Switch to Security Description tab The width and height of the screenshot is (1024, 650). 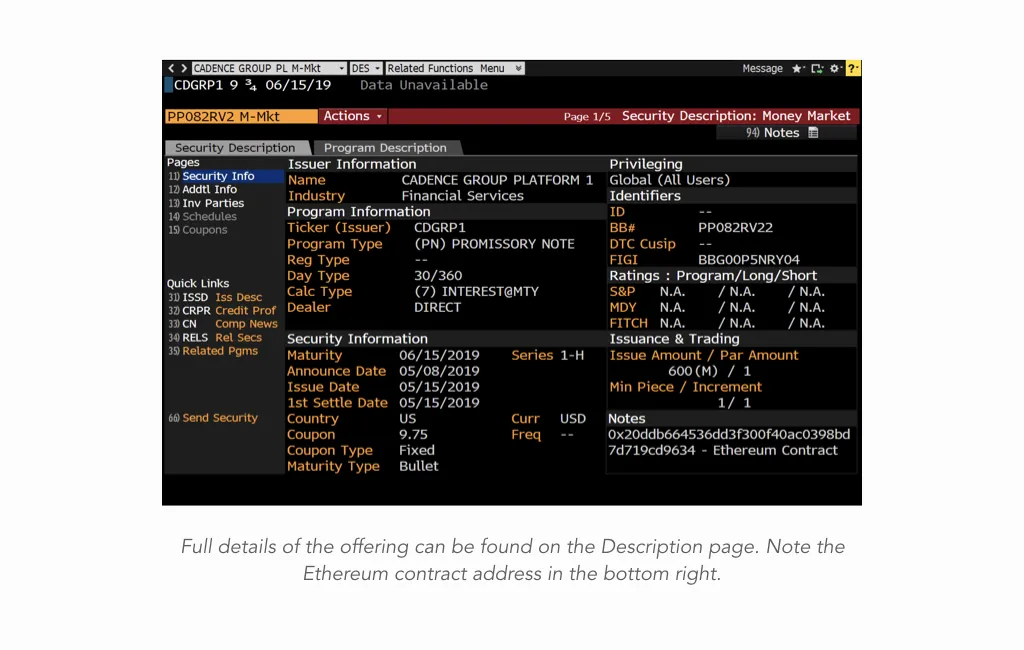(235, 148)
